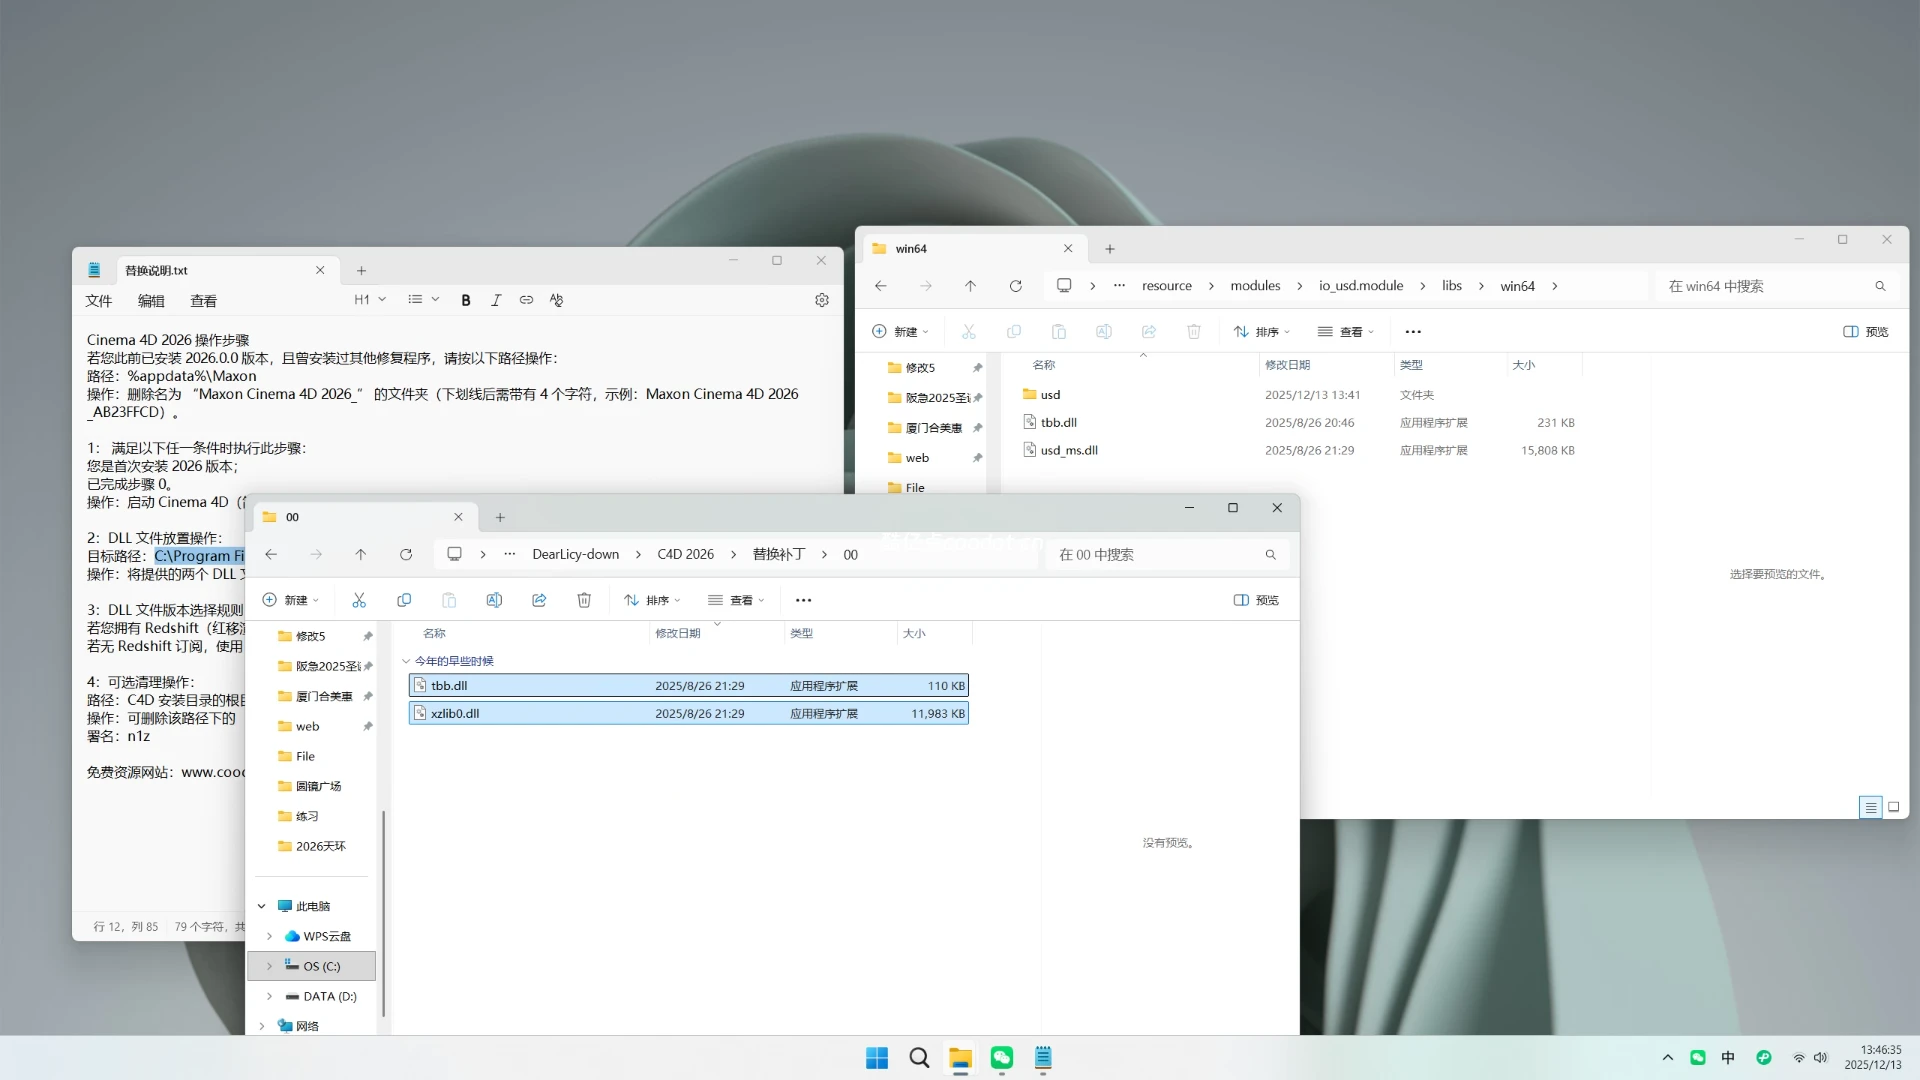Open the 编辑 menu in Notepad

151,300
